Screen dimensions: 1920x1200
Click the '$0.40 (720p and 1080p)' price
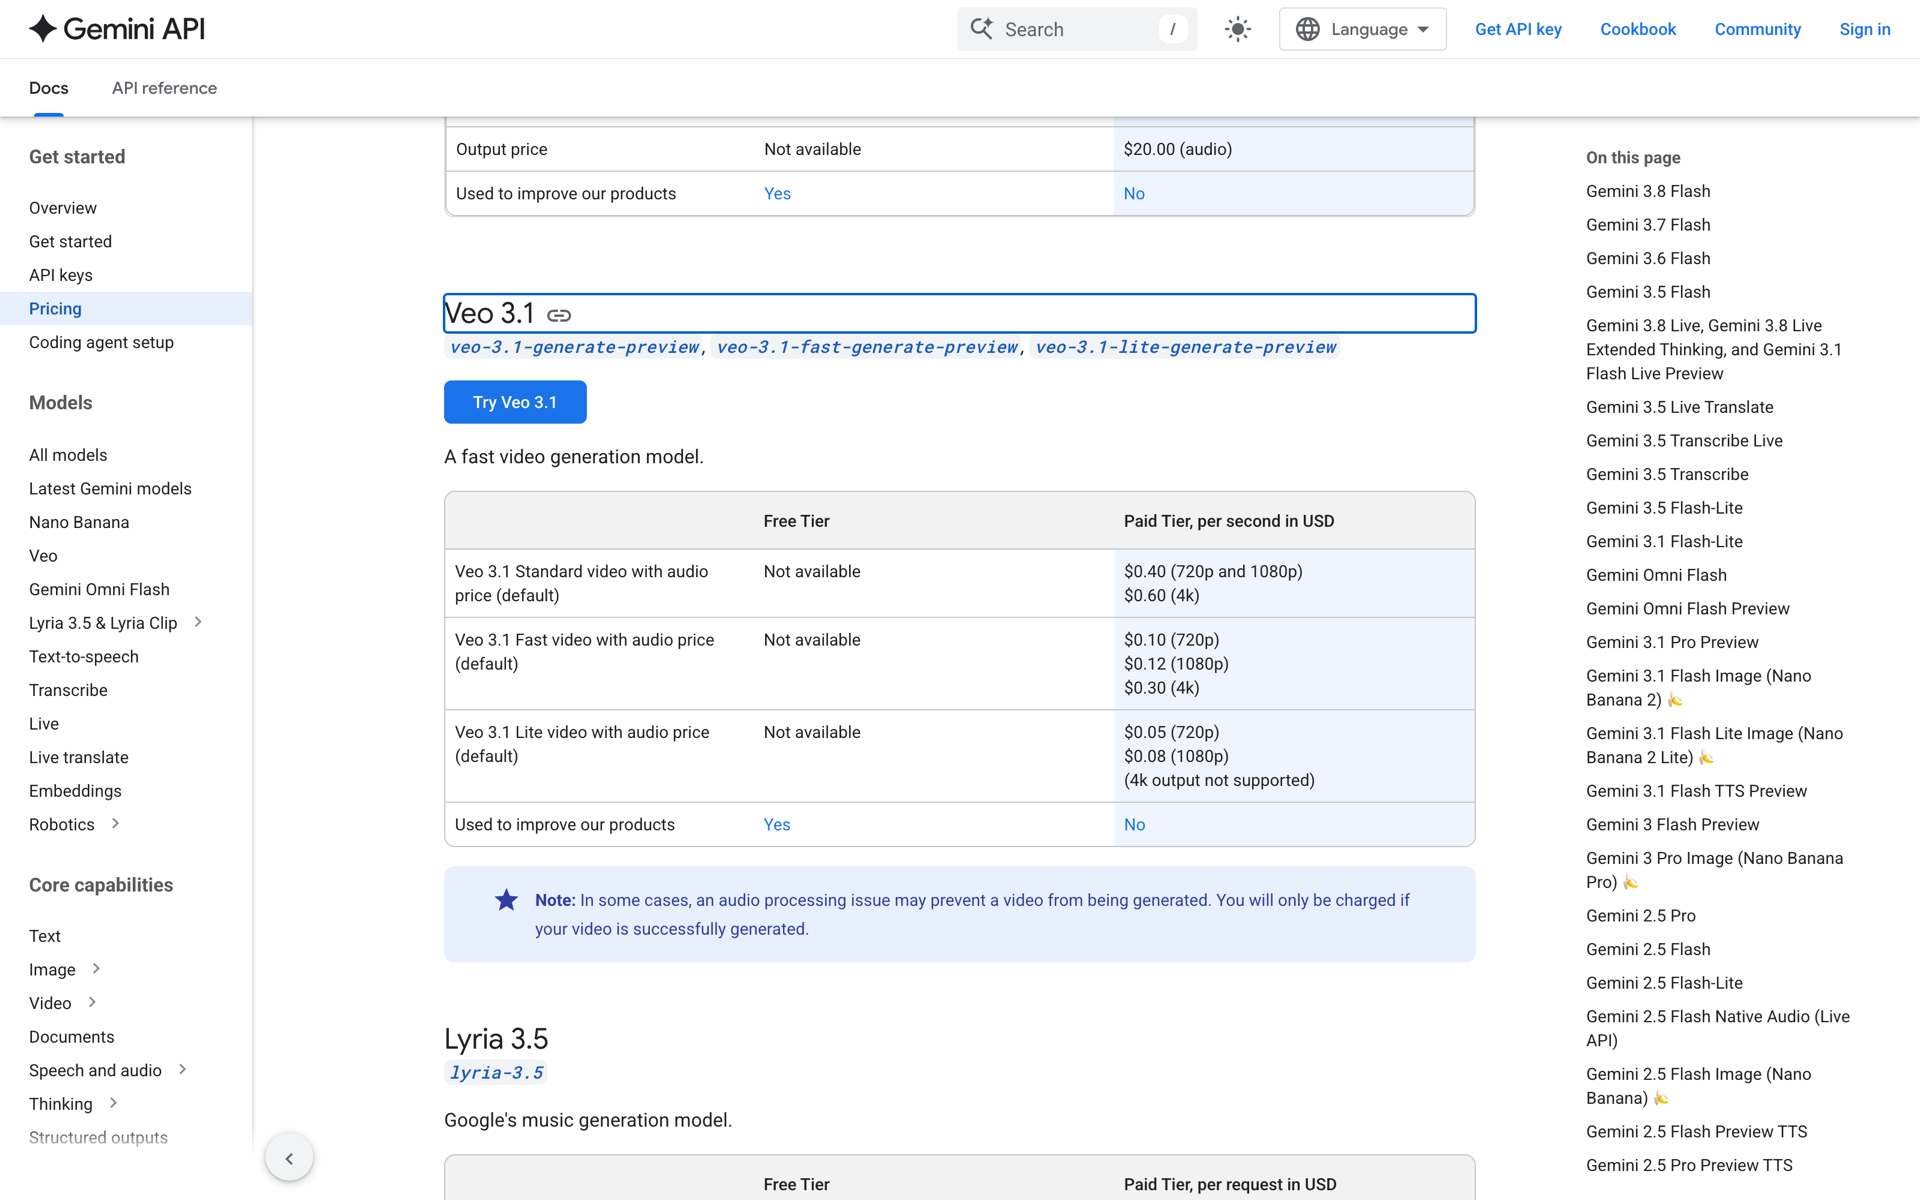[x=1213, y=572]
